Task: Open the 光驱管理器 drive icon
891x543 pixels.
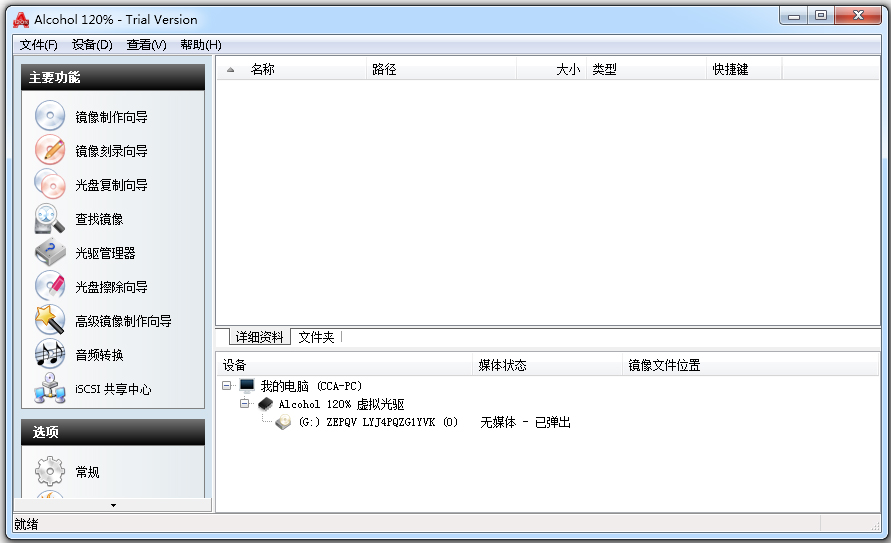Action: tap(50, 253)
